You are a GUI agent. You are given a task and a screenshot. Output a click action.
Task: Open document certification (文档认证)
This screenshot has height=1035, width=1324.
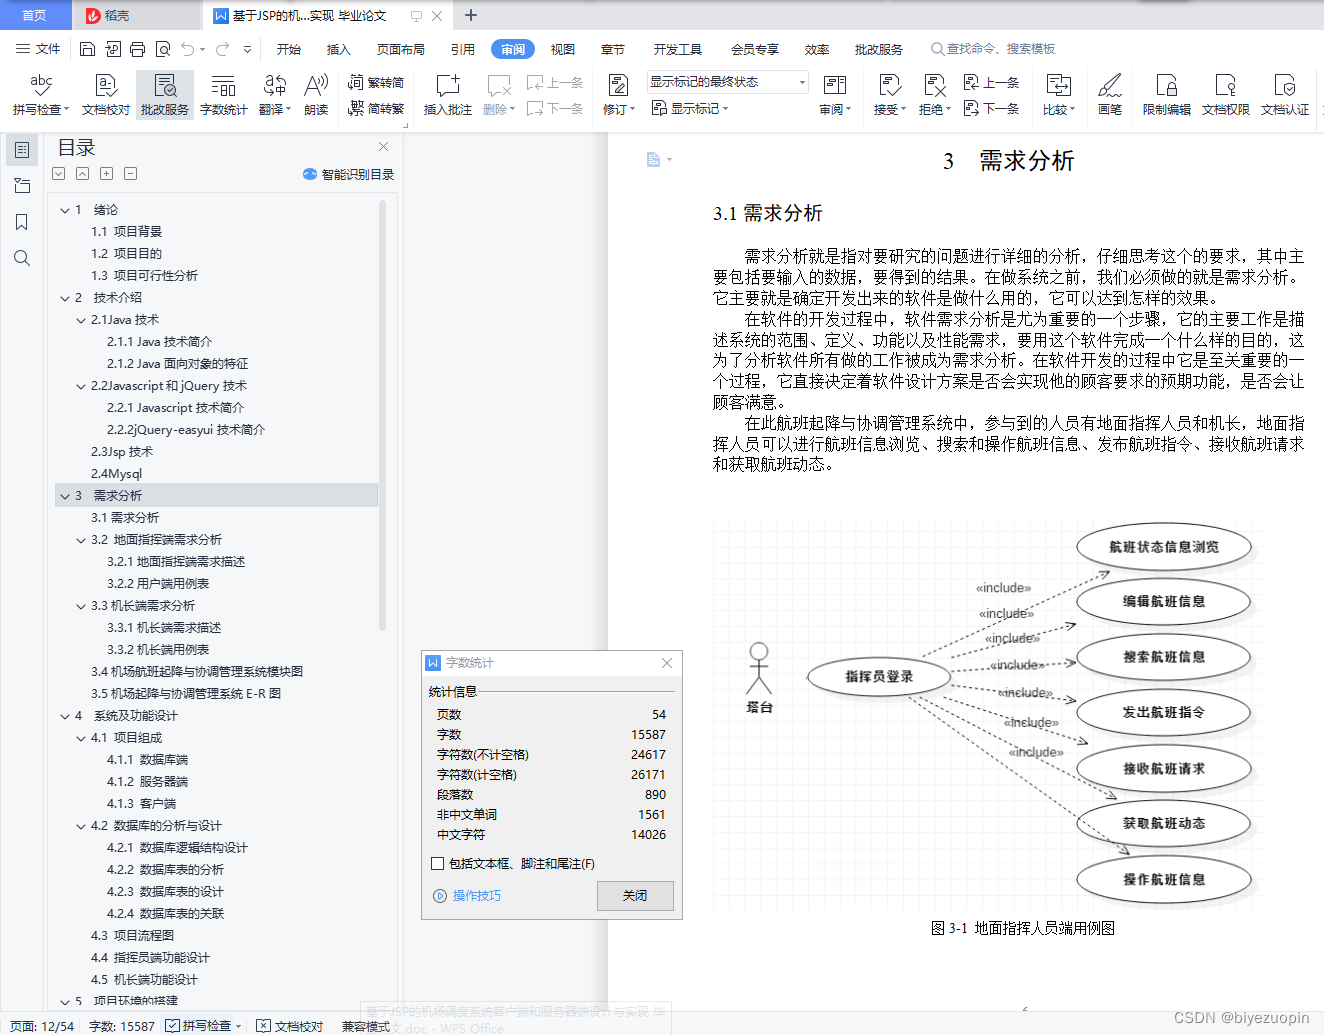tap(1284, 95)
